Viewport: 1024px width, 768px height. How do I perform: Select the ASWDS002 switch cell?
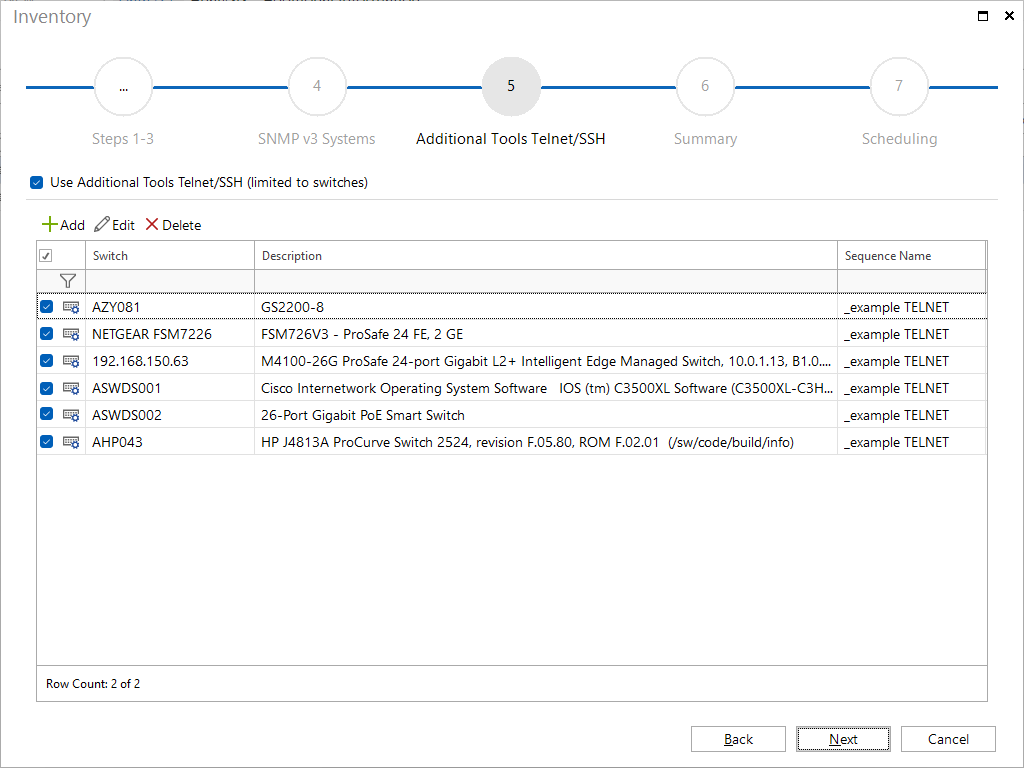(170, 415)
